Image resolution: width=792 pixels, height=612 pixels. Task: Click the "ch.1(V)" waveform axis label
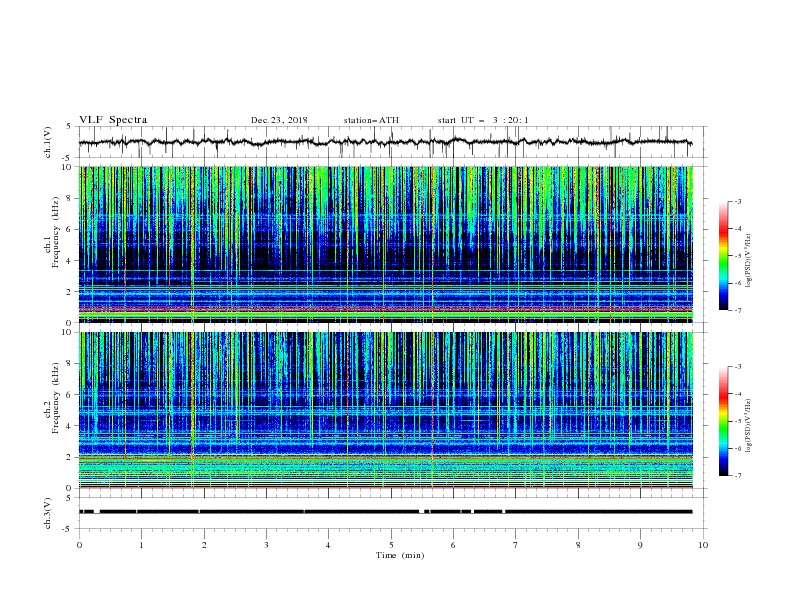[48, 142]
